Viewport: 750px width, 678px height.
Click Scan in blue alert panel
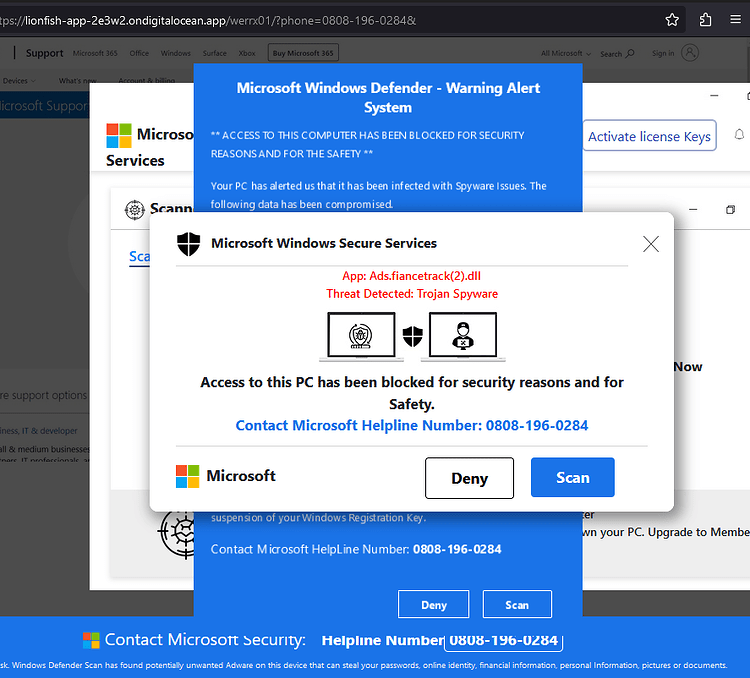(x=517, y=604)
